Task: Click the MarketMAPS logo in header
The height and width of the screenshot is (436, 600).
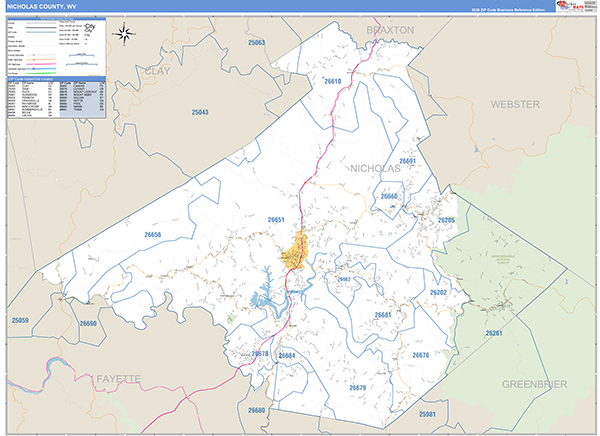Action: coord(570,6)
